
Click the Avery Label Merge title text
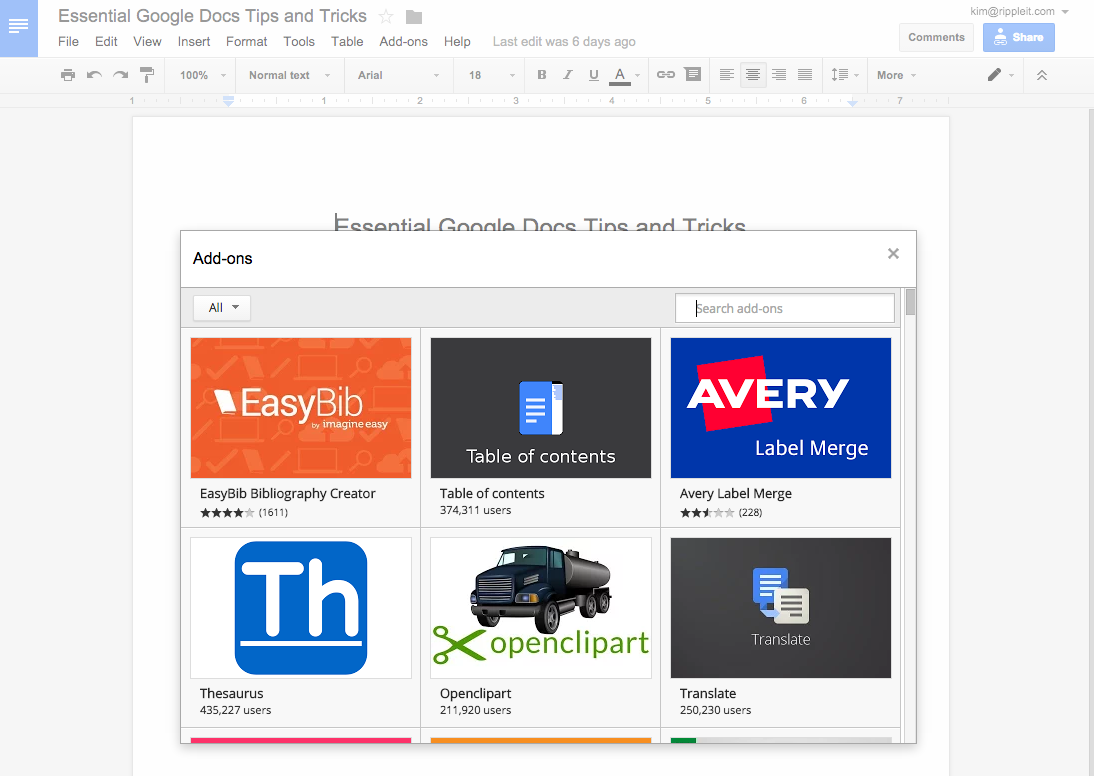[x=735, y=493]
